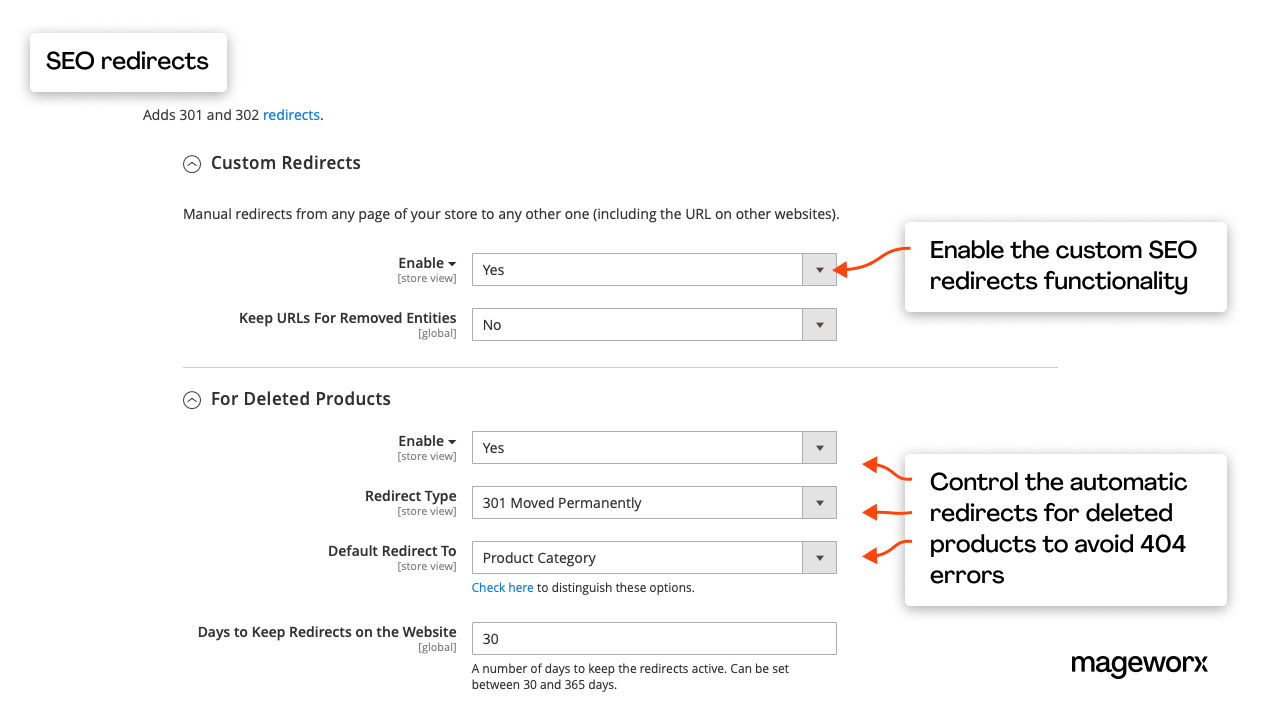Click the Redirect Type dropdown arrow
Screen dimensions: 1288x728
[x=819, y=503]
